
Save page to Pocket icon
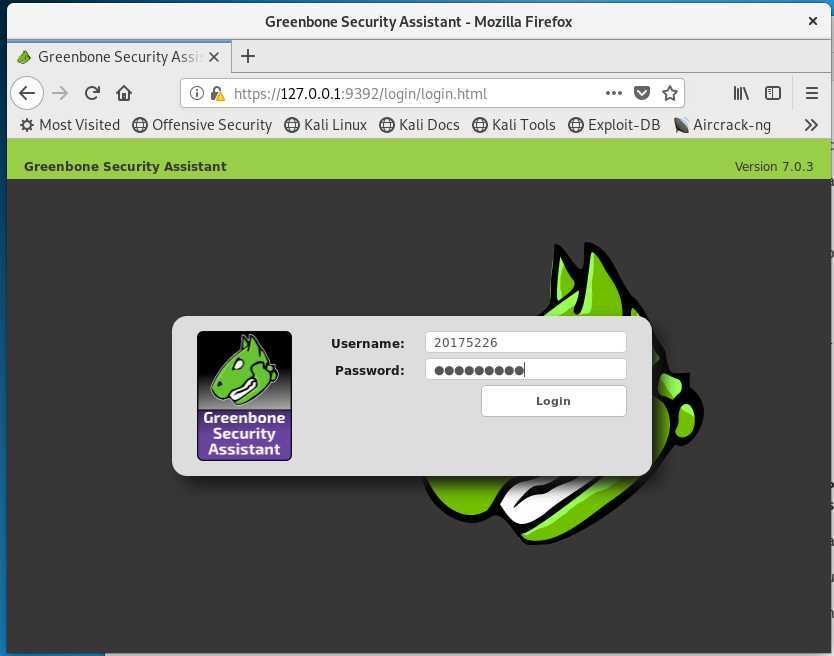click(x=642, y=94)
